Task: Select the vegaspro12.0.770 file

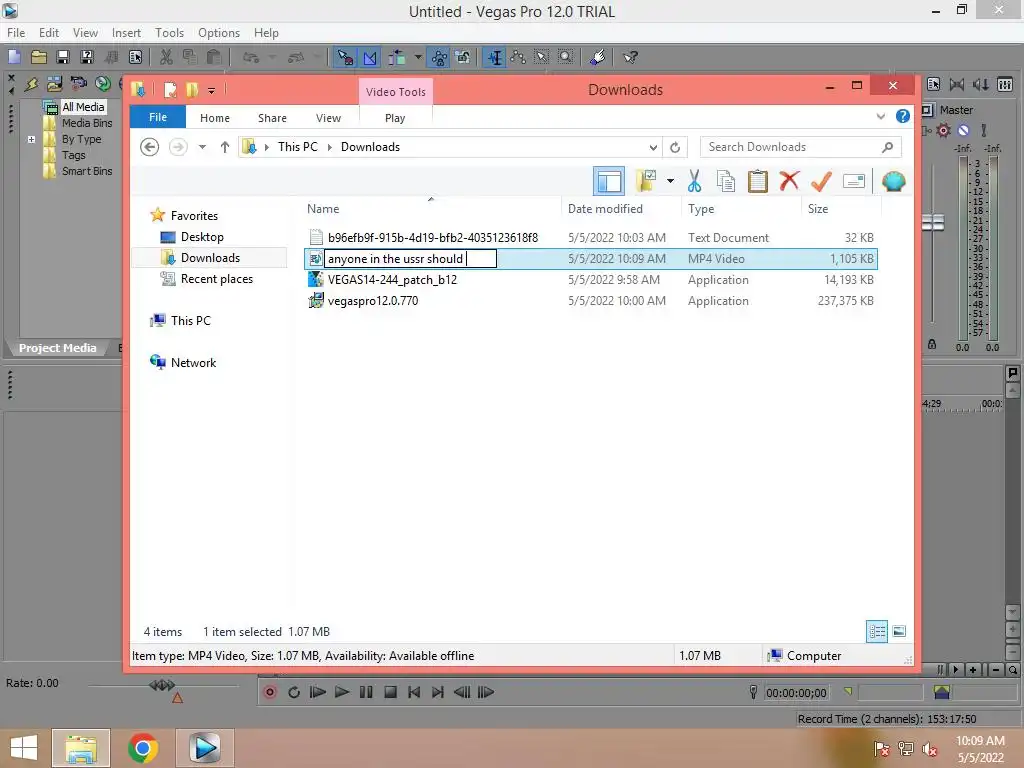Action: point(373,301)
